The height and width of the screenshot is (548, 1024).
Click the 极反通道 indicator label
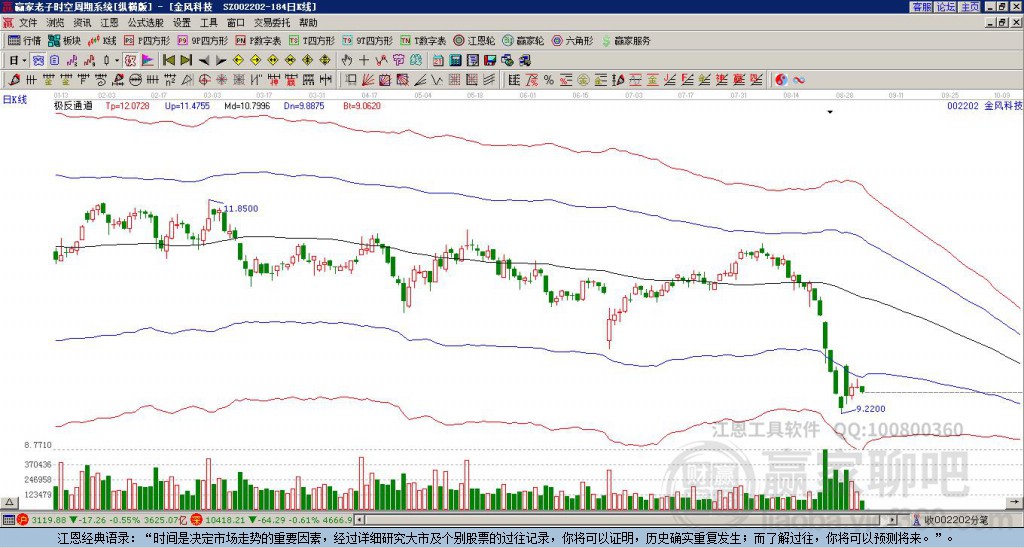click(x=73, y=105)
